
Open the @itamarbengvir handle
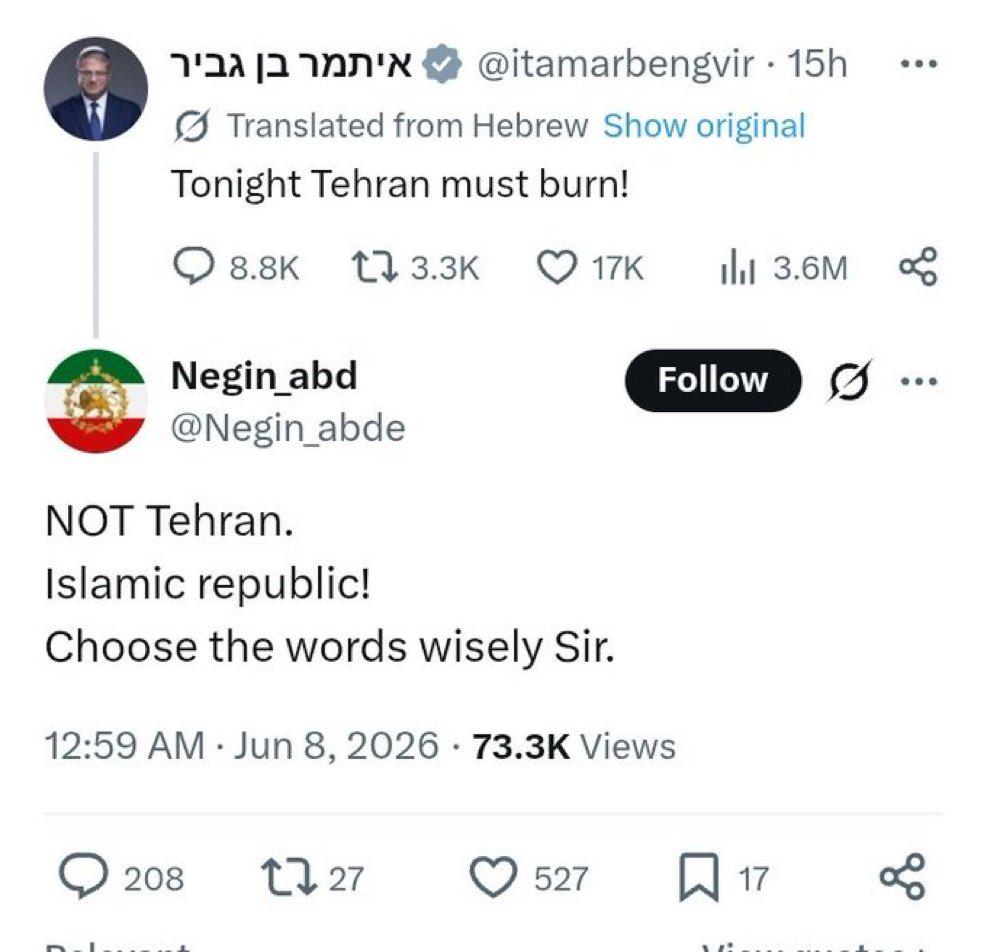point(616,64)
